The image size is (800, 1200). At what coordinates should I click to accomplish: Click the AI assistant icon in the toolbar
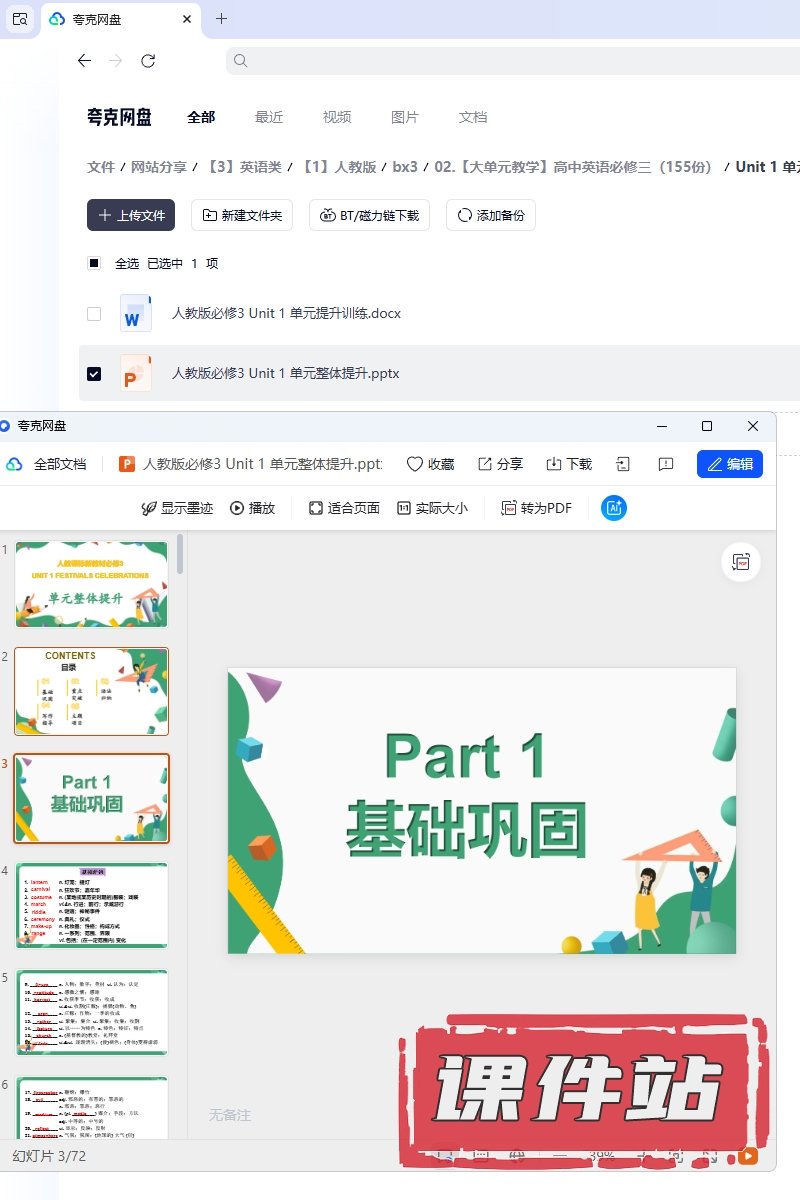(x=614, y=508)
